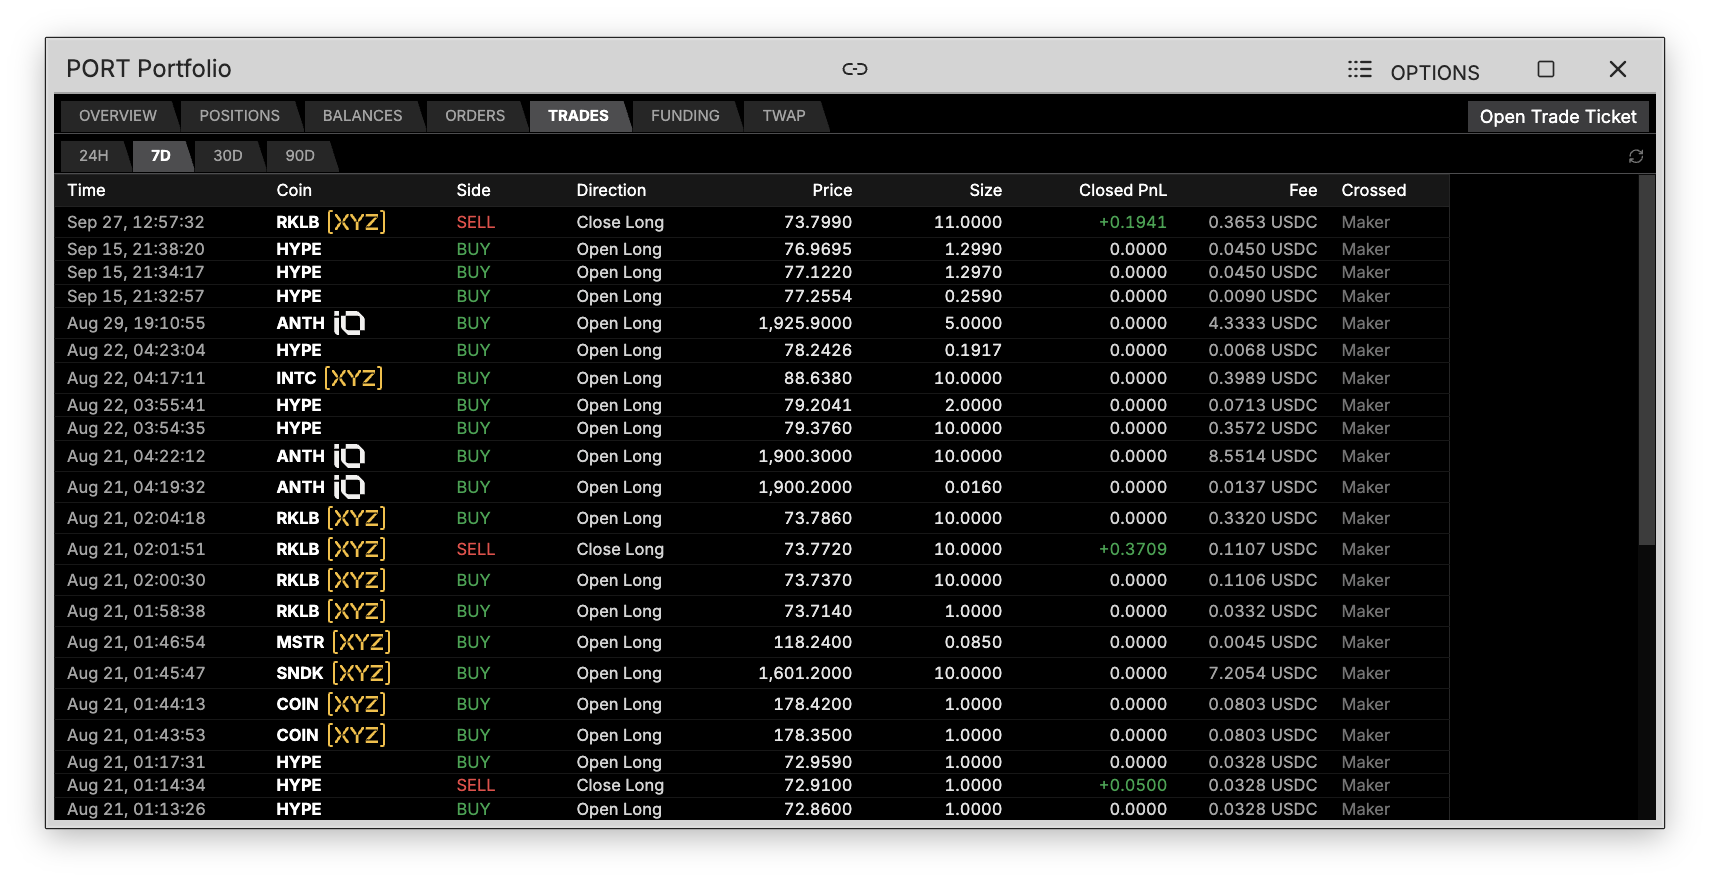Select the 90D time range
Viewport: 1710px width, 882px height.
tap(300, 156)
